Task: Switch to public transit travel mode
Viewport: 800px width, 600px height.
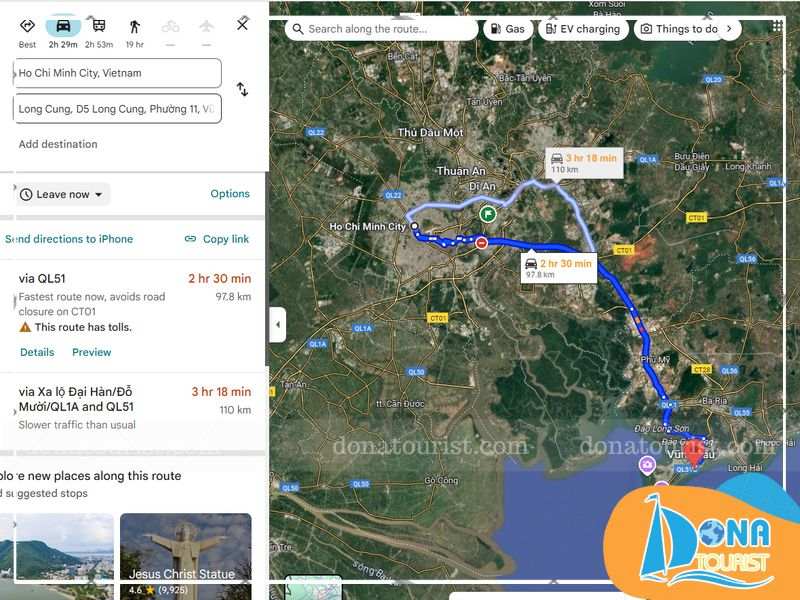Action: 98,26
